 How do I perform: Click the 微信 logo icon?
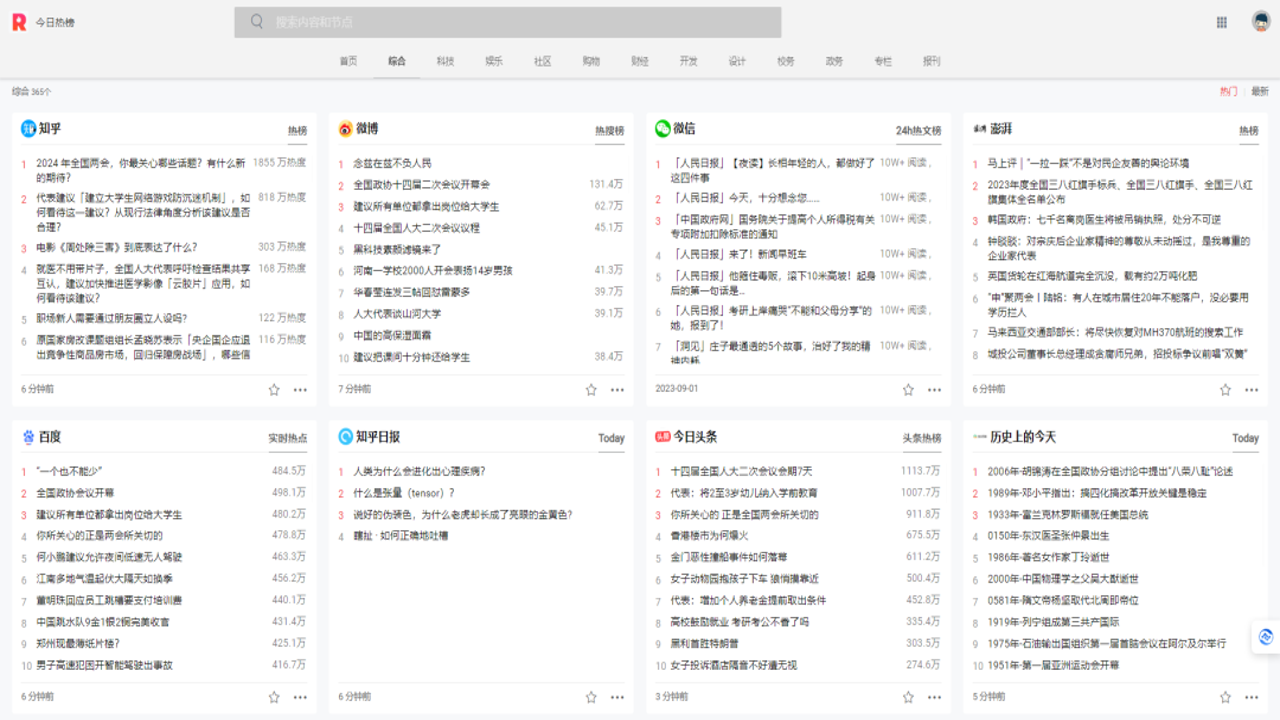662,128
